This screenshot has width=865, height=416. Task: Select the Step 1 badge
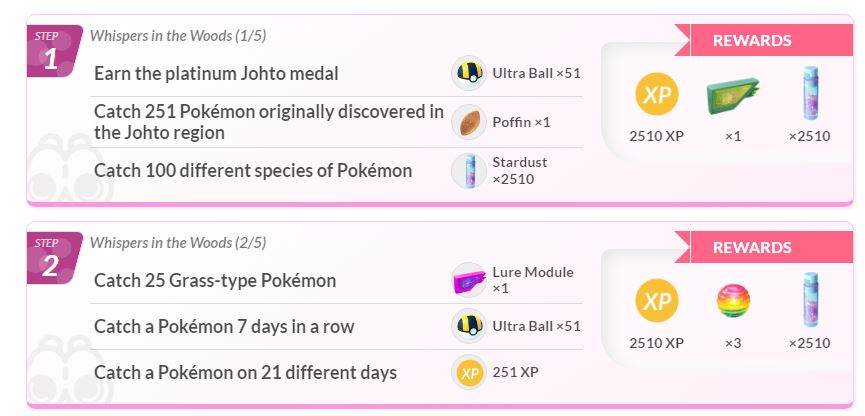tap(51, 53)
